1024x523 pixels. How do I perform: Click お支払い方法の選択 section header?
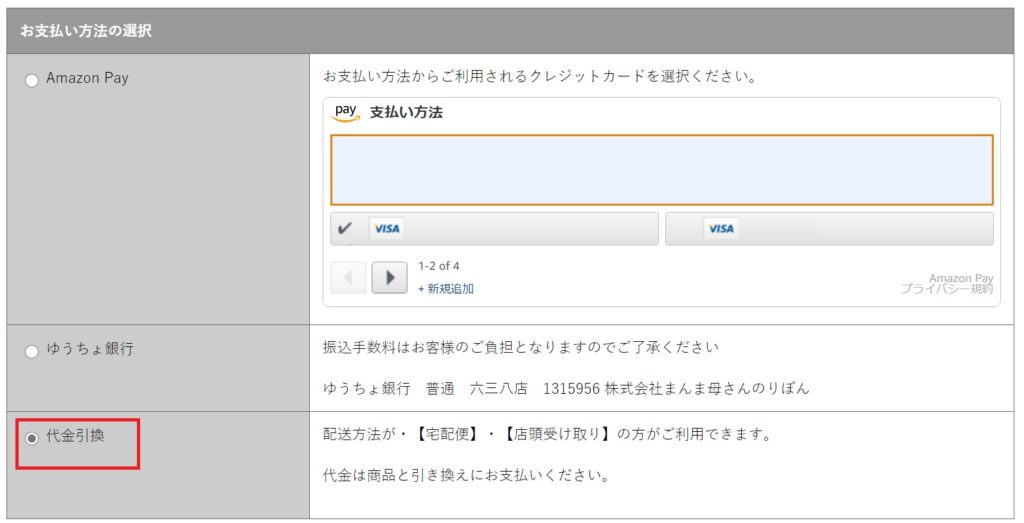point(86,31)
